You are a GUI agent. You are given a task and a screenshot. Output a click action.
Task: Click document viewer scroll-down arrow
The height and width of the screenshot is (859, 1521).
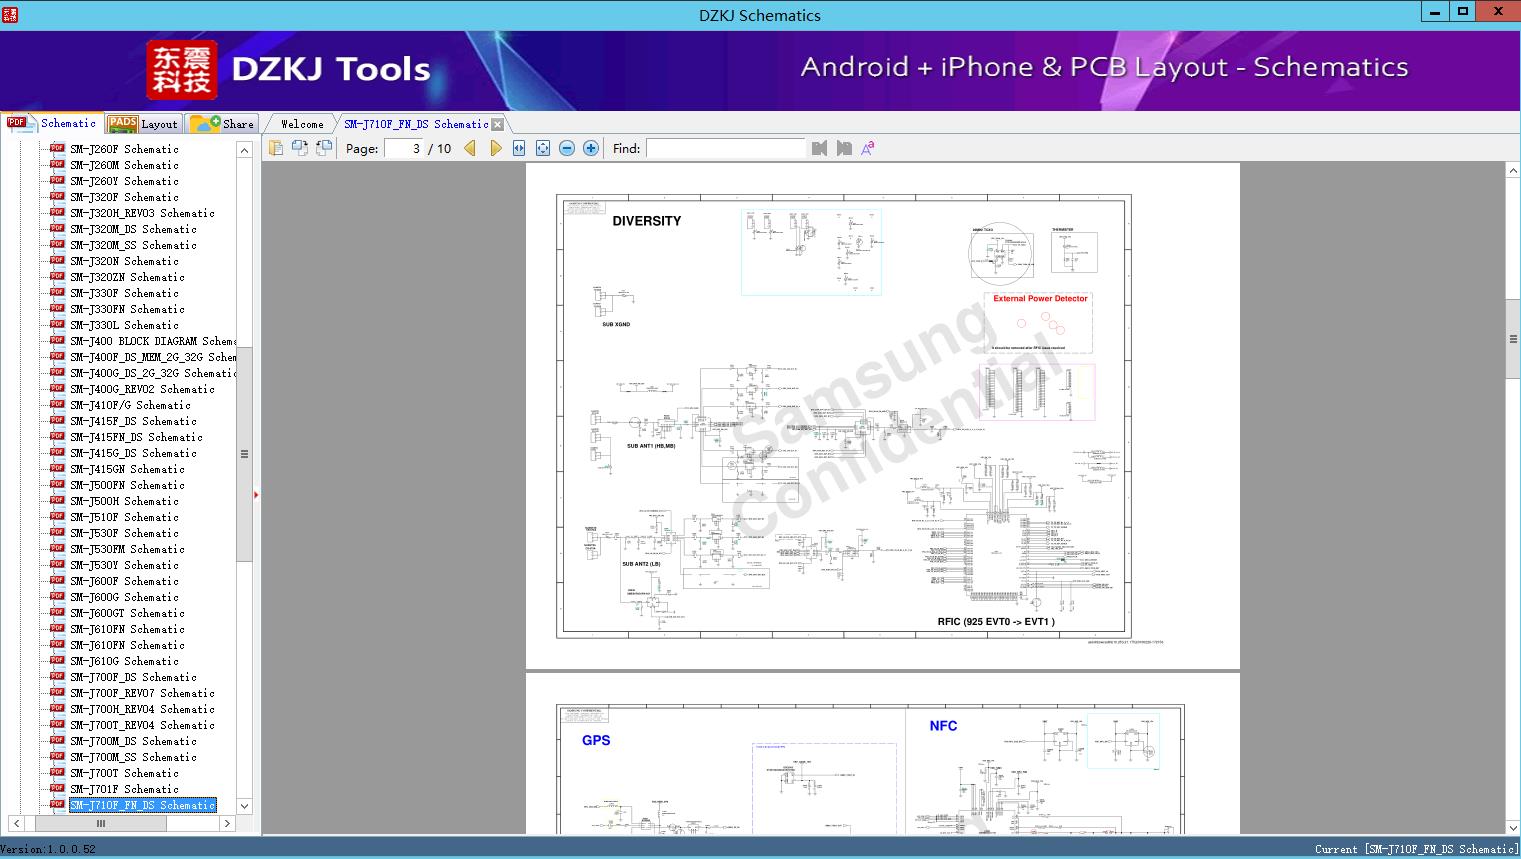(1513, 827)
